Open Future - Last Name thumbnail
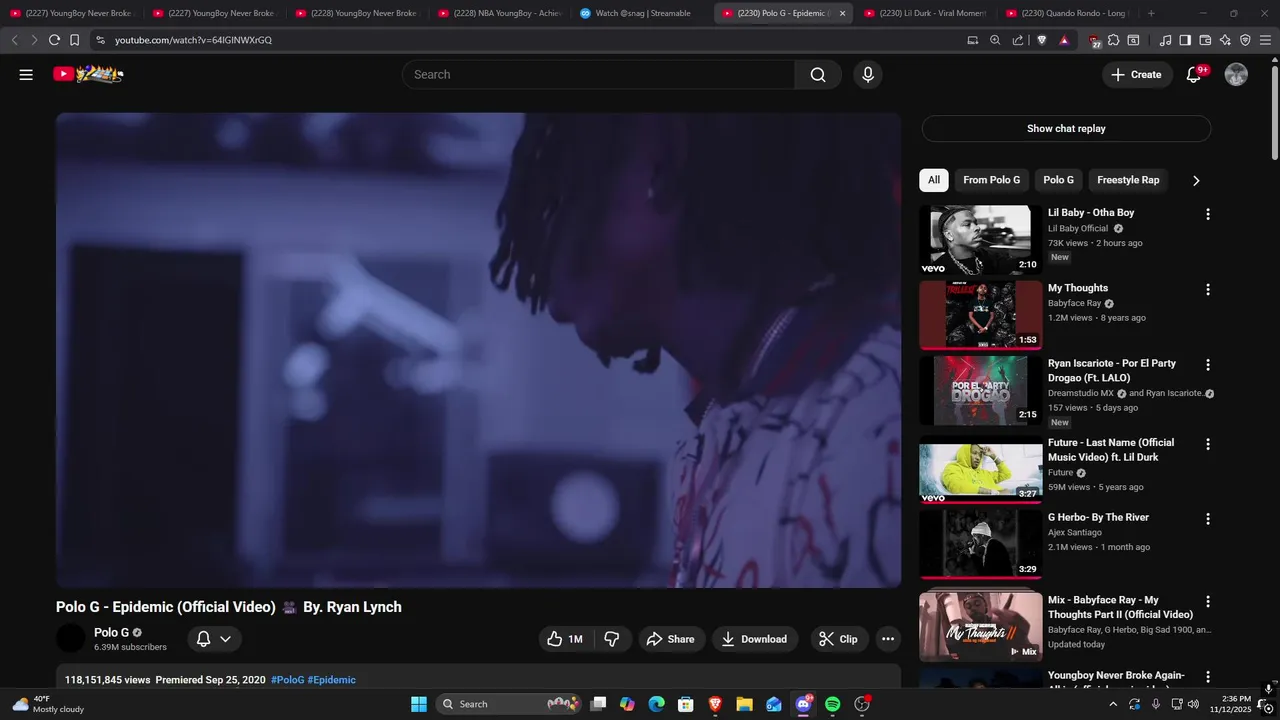1280x720 pixels. 980,470
